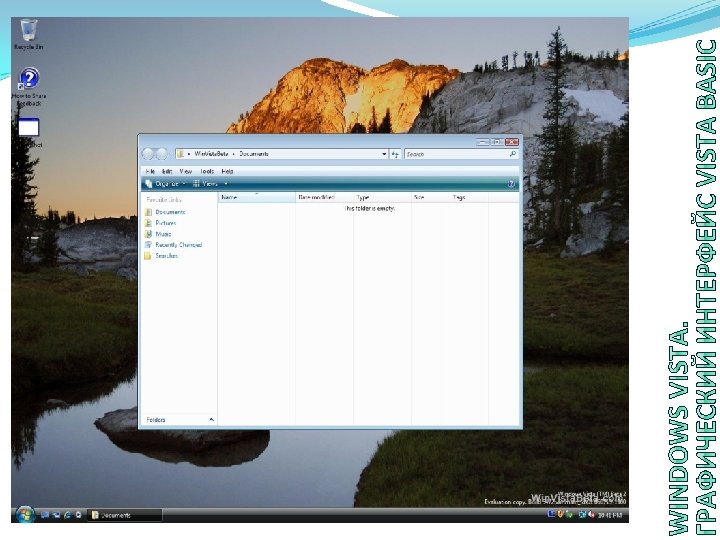This screenshot has height=540, width=720.
Task: Click the fourth quick launch icon
Action: pos(79,515)
